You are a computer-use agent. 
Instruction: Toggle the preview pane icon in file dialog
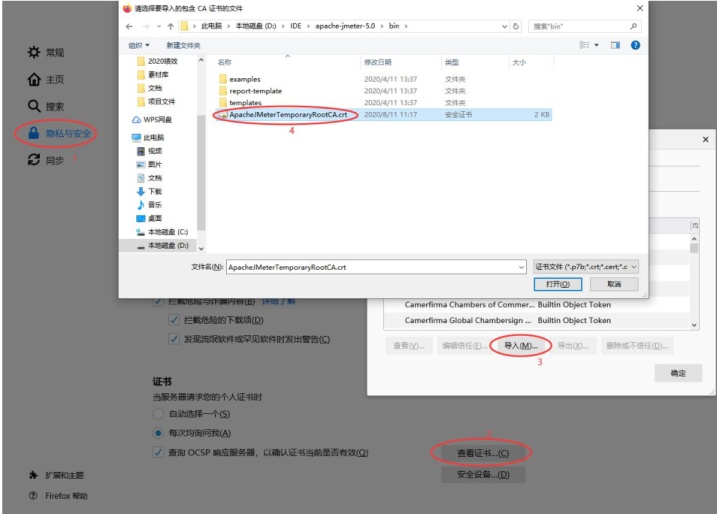tap(615, 45)
